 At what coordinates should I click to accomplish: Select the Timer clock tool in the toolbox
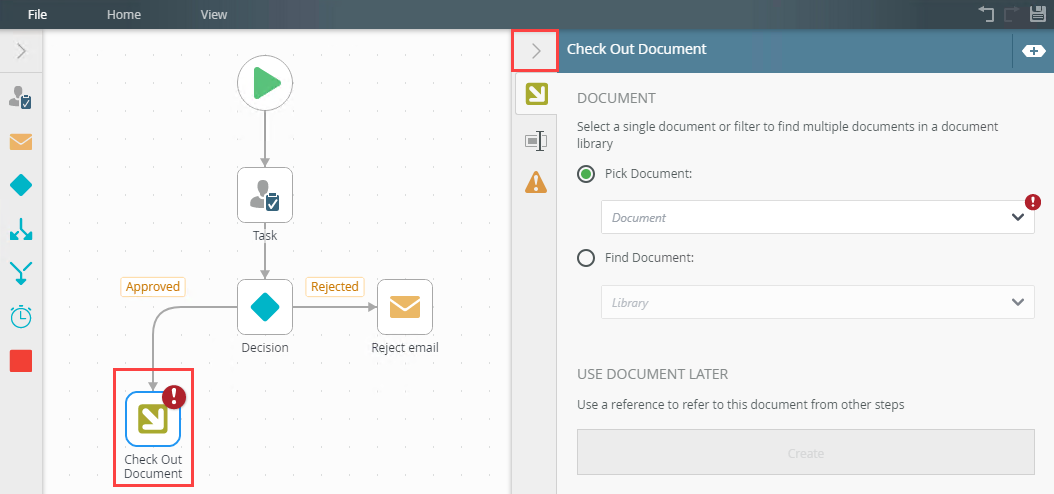(21, 316)
